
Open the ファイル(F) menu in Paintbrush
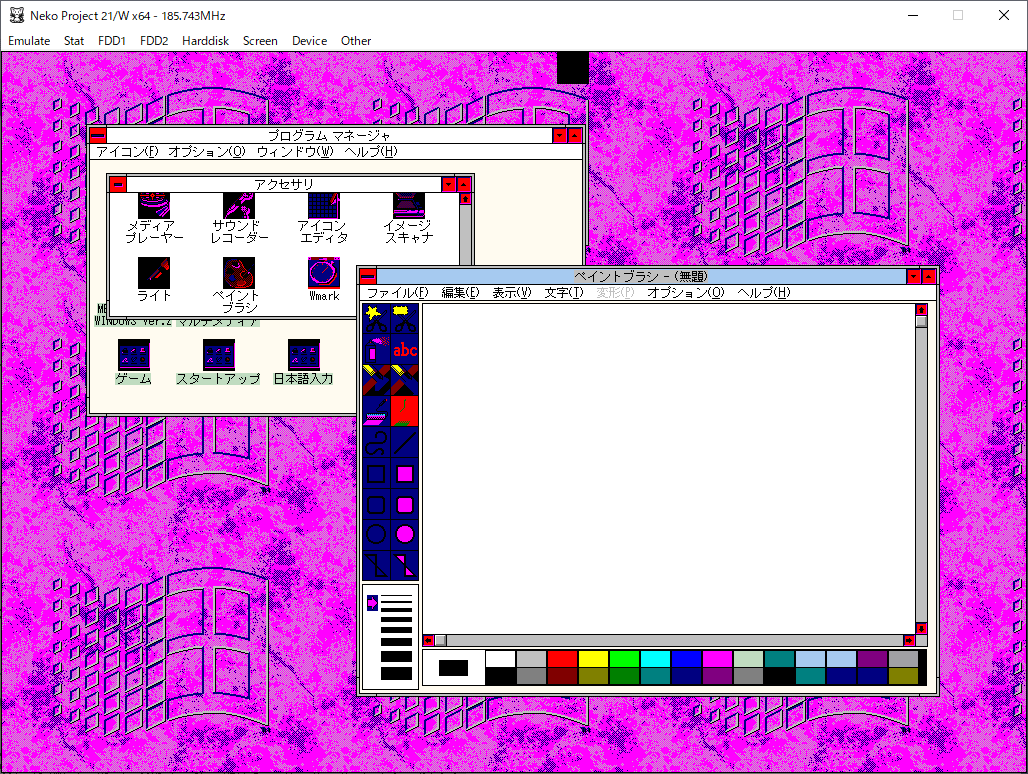397,292
